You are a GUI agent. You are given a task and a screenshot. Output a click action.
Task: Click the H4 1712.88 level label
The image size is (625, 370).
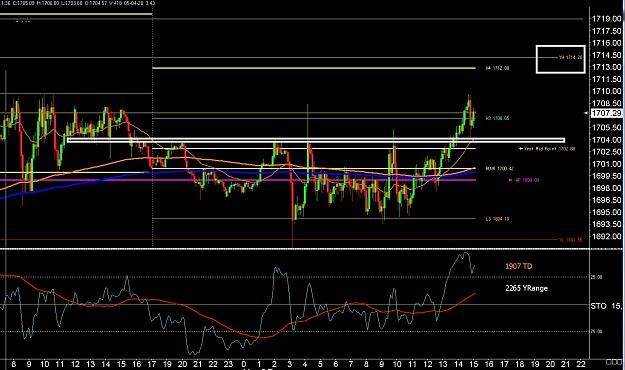tap(497, 68)
